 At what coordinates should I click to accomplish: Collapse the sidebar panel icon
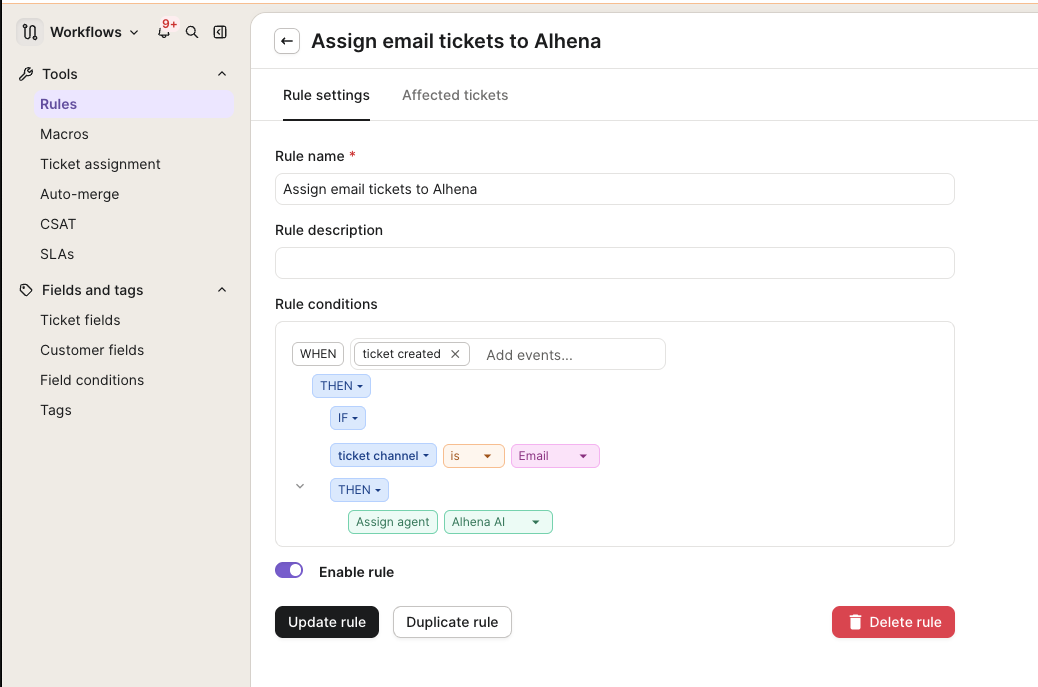pos(220,32)
